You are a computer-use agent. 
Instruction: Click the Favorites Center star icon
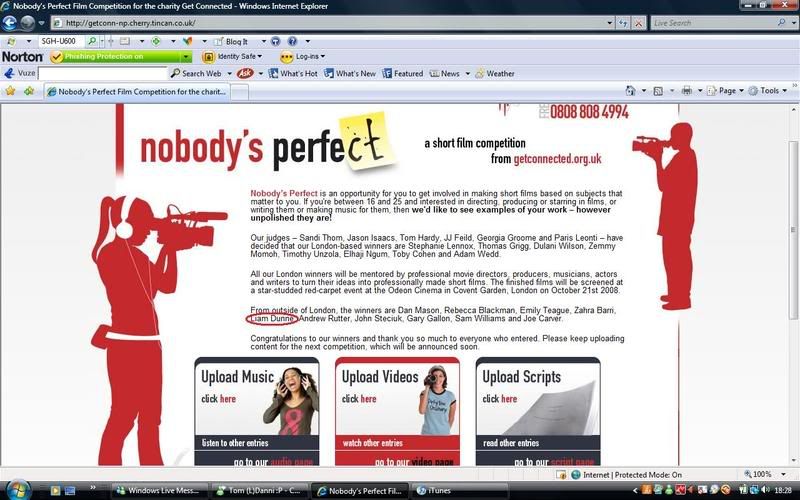[x=10, y=91]
